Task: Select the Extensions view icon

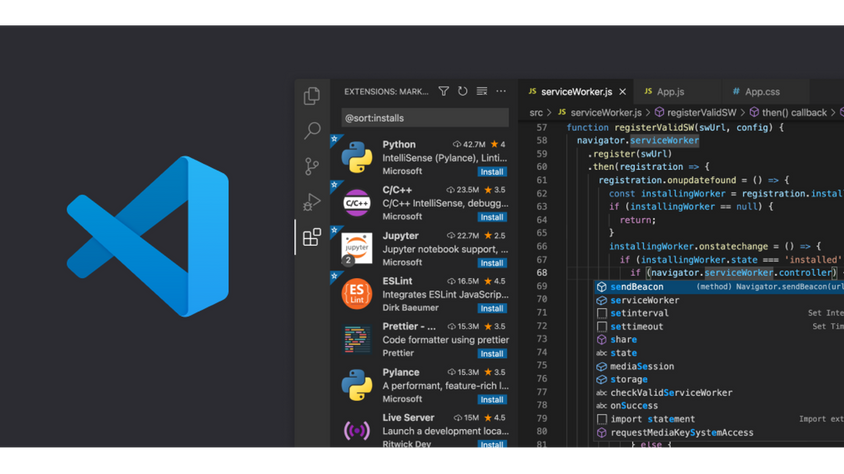Action: [x=312, y=237]
